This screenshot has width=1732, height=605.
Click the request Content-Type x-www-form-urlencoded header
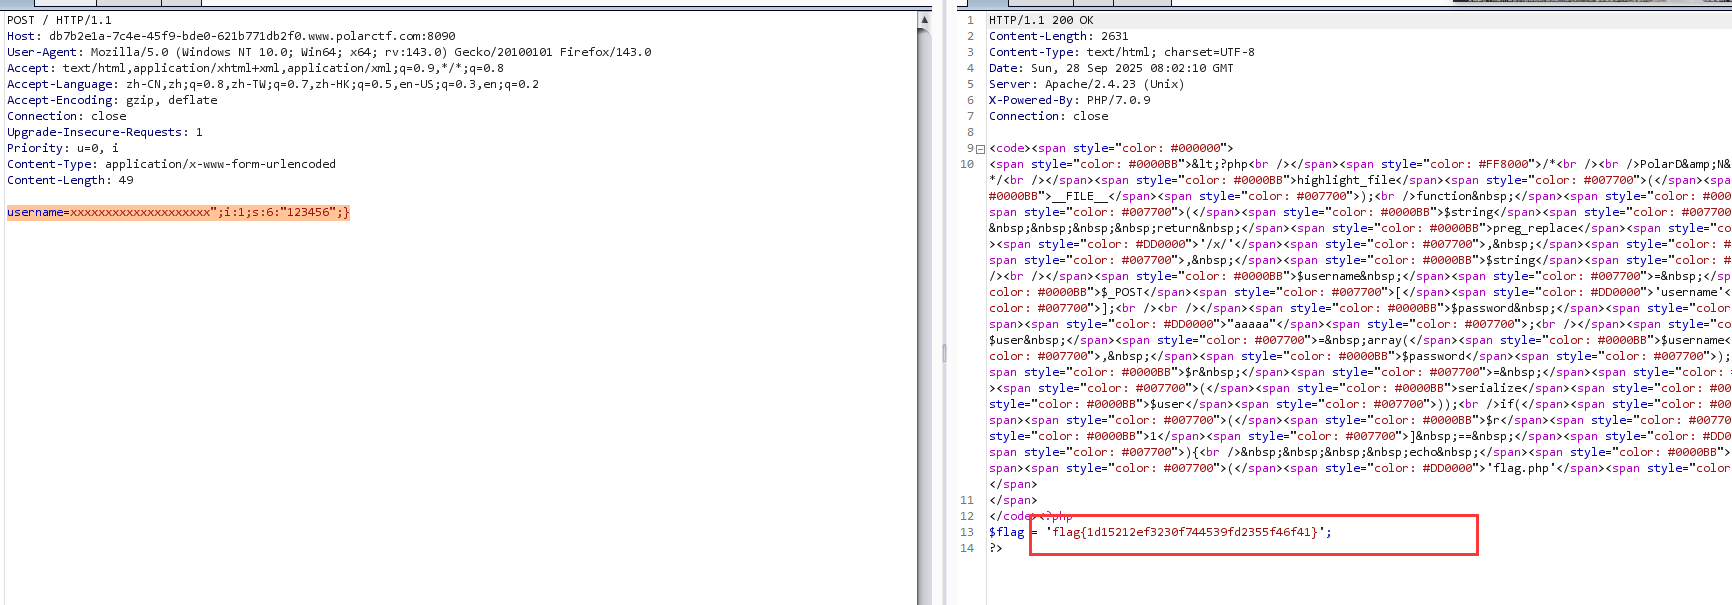click(171, 164)
